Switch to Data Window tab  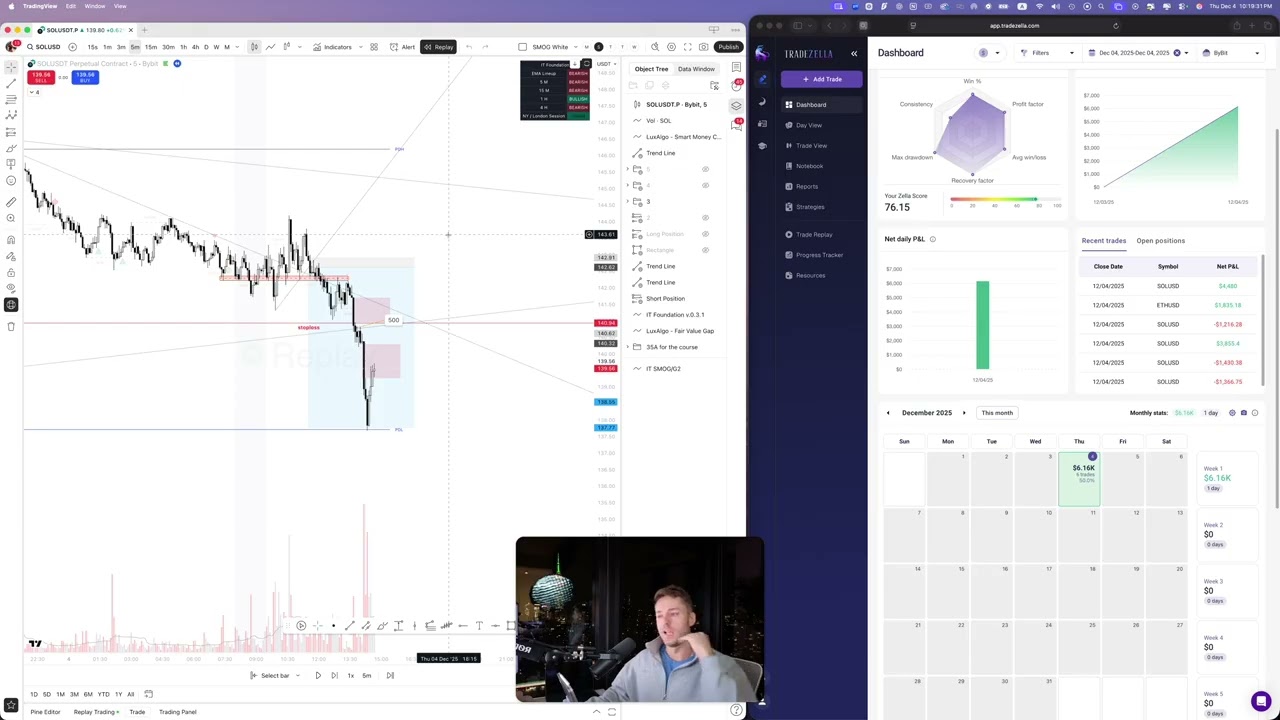click(x=696, y=69)
